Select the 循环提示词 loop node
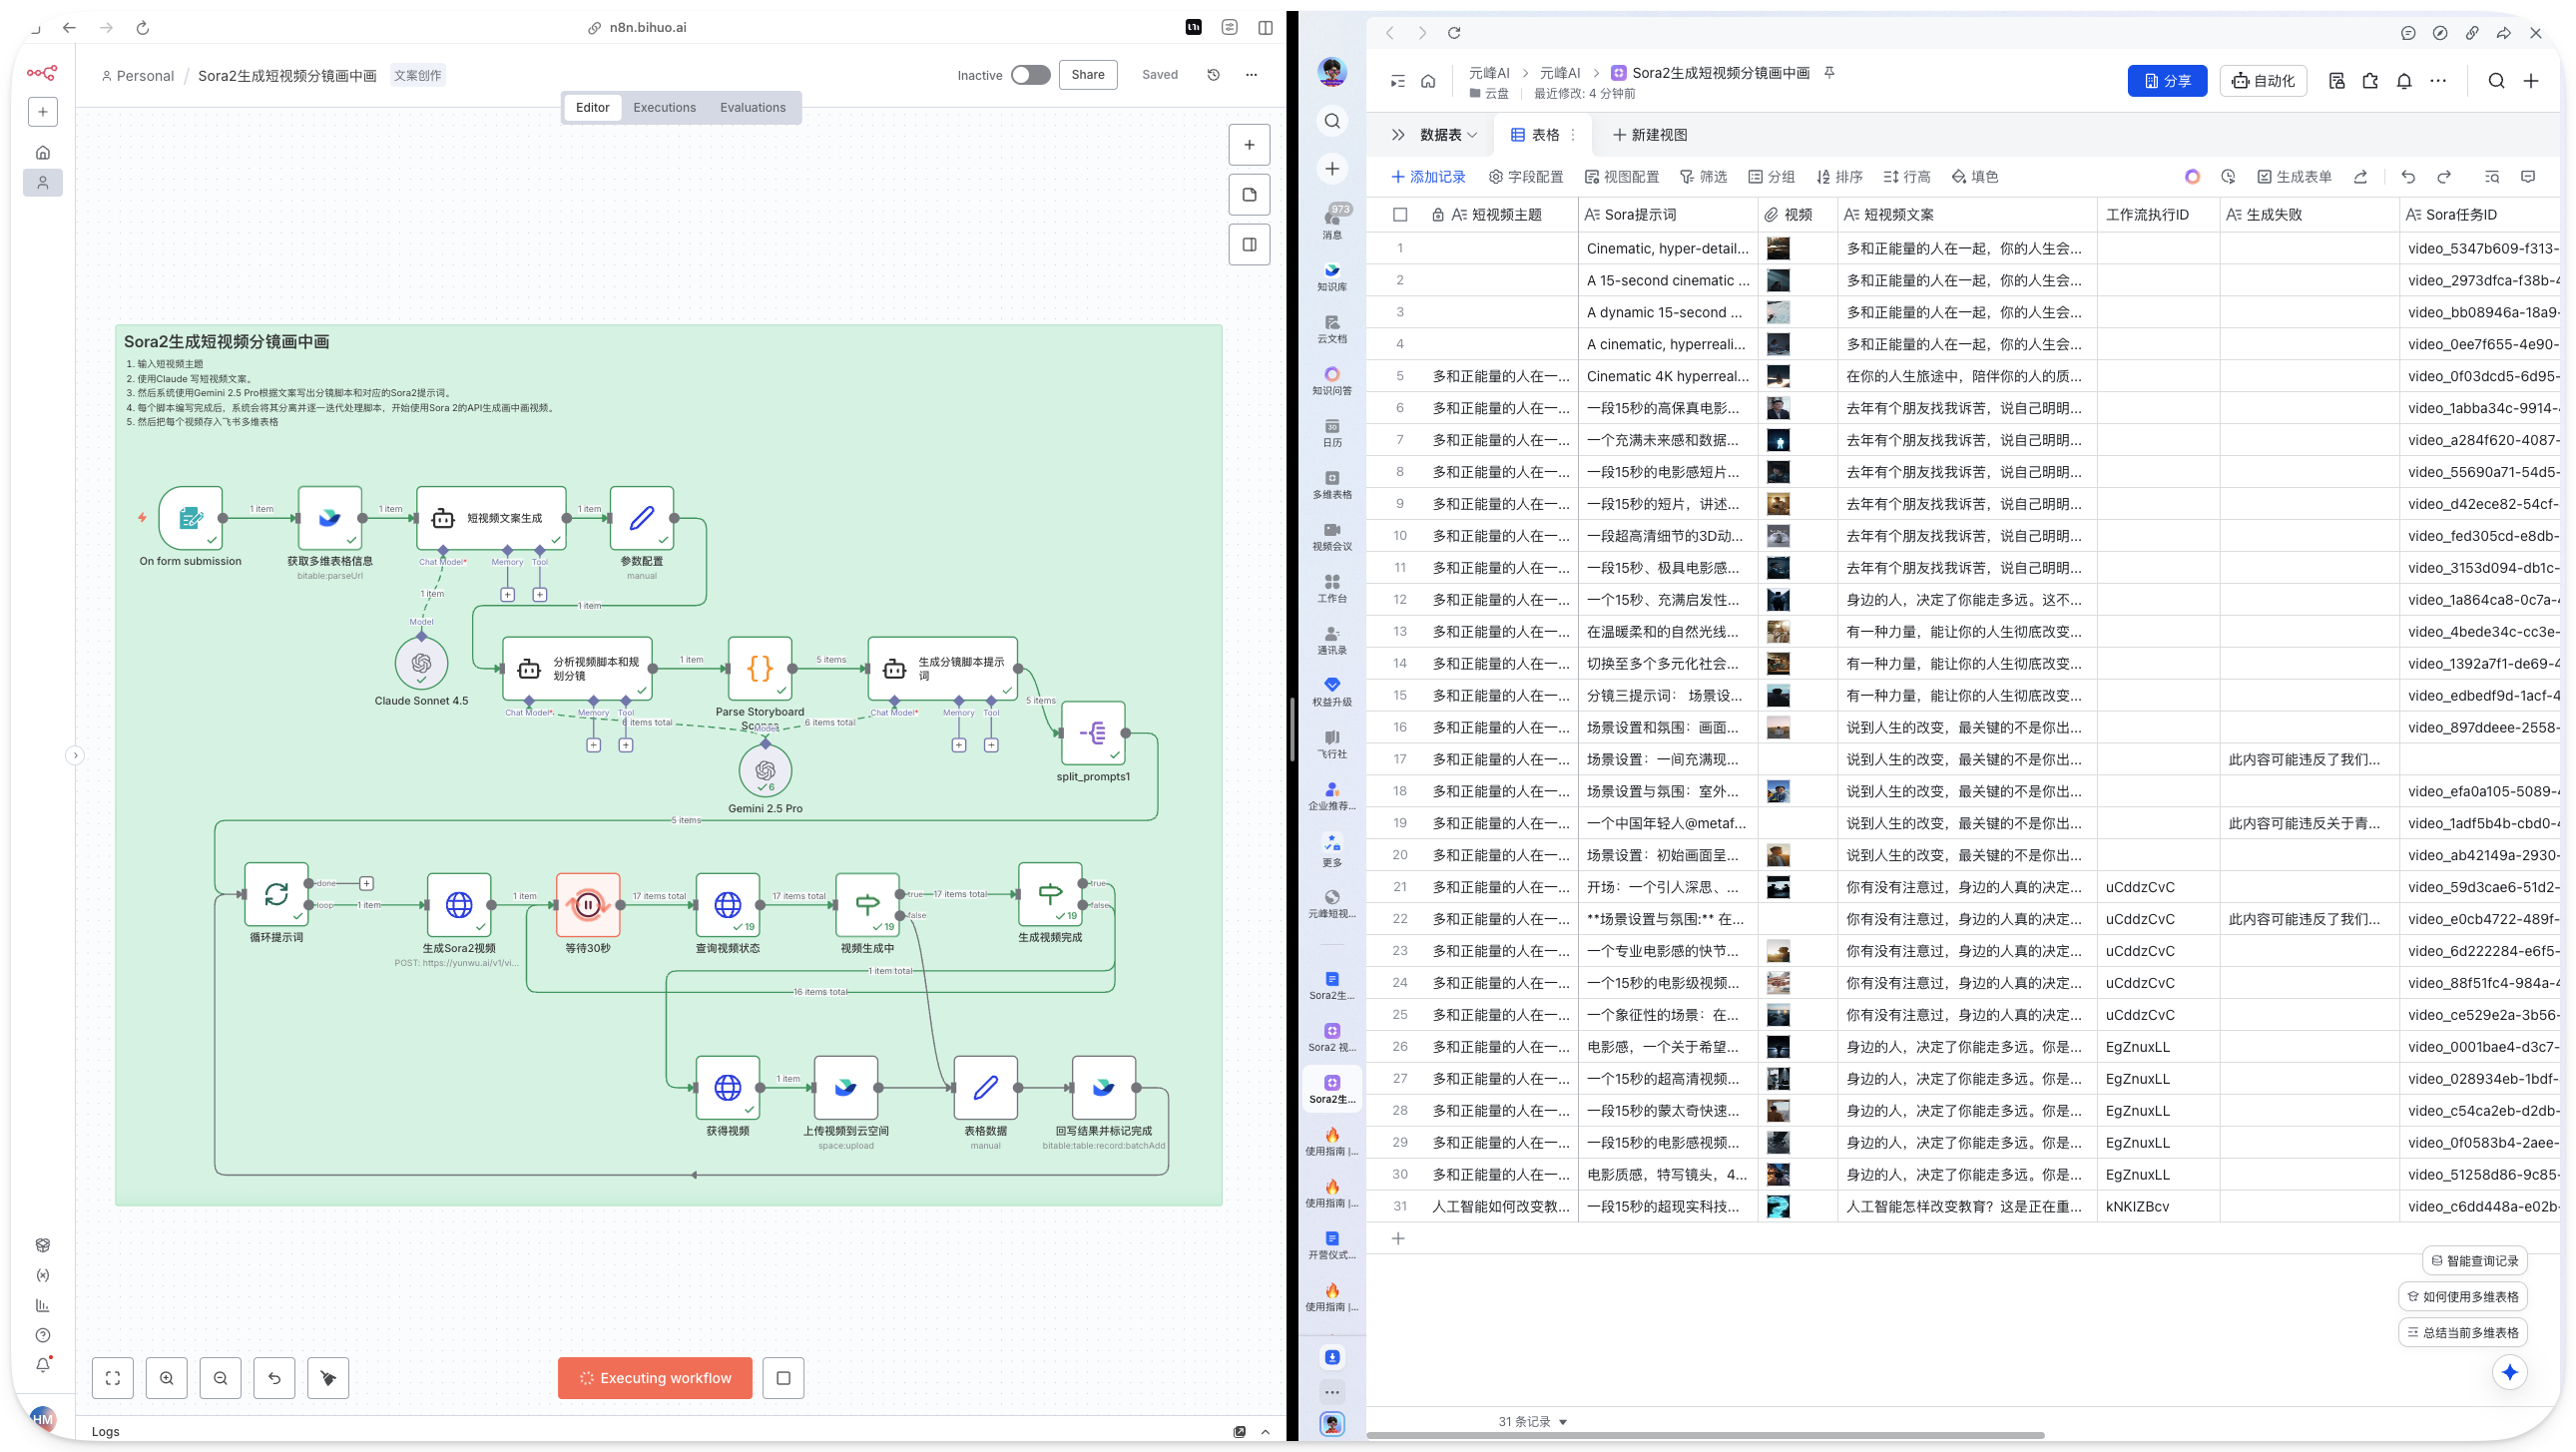Viewport: 2576px width, 1452px height. coord(277,894)
